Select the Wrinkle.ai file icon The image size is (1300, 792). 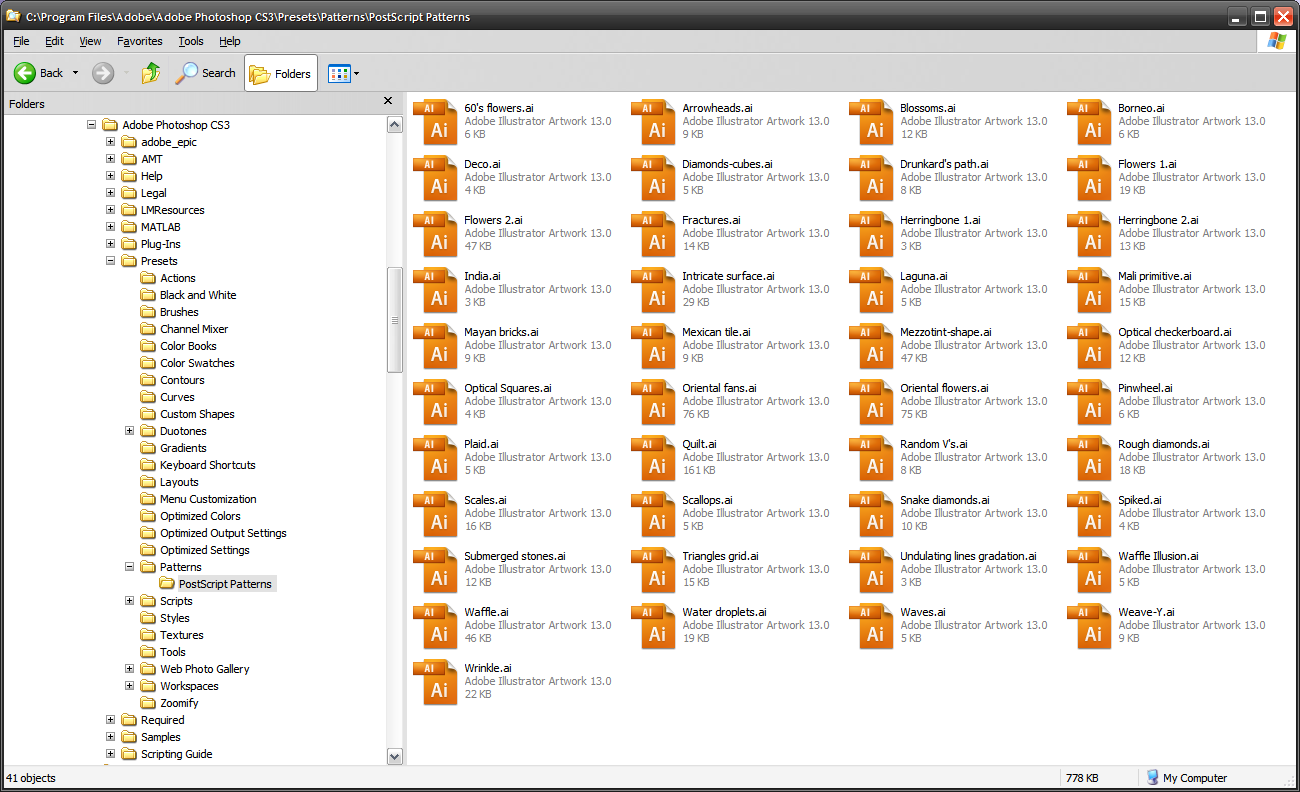tap(437, 682)
